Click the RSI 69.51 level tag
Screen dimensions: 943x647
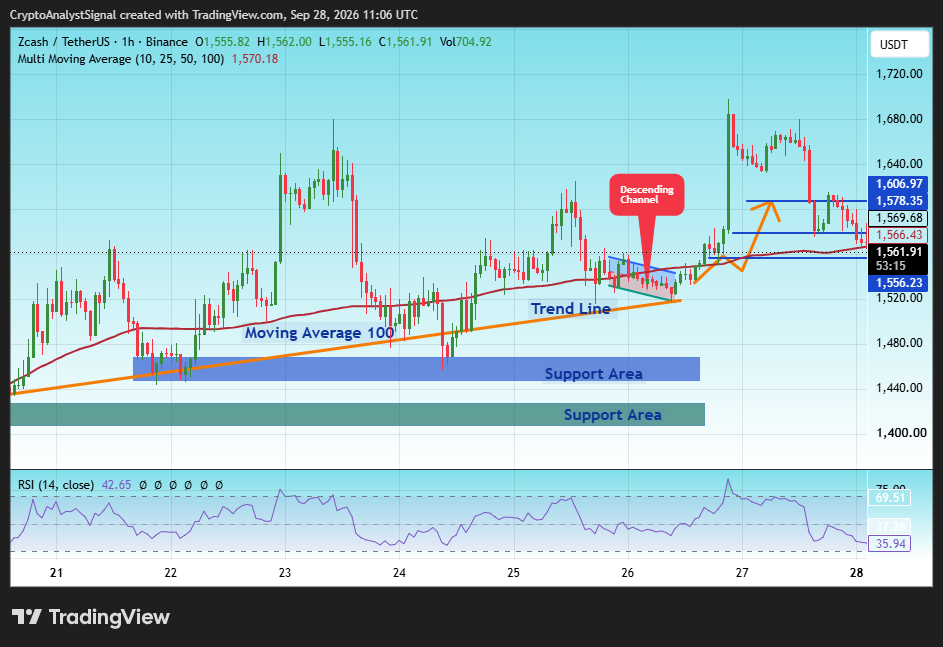pos(889,498)
